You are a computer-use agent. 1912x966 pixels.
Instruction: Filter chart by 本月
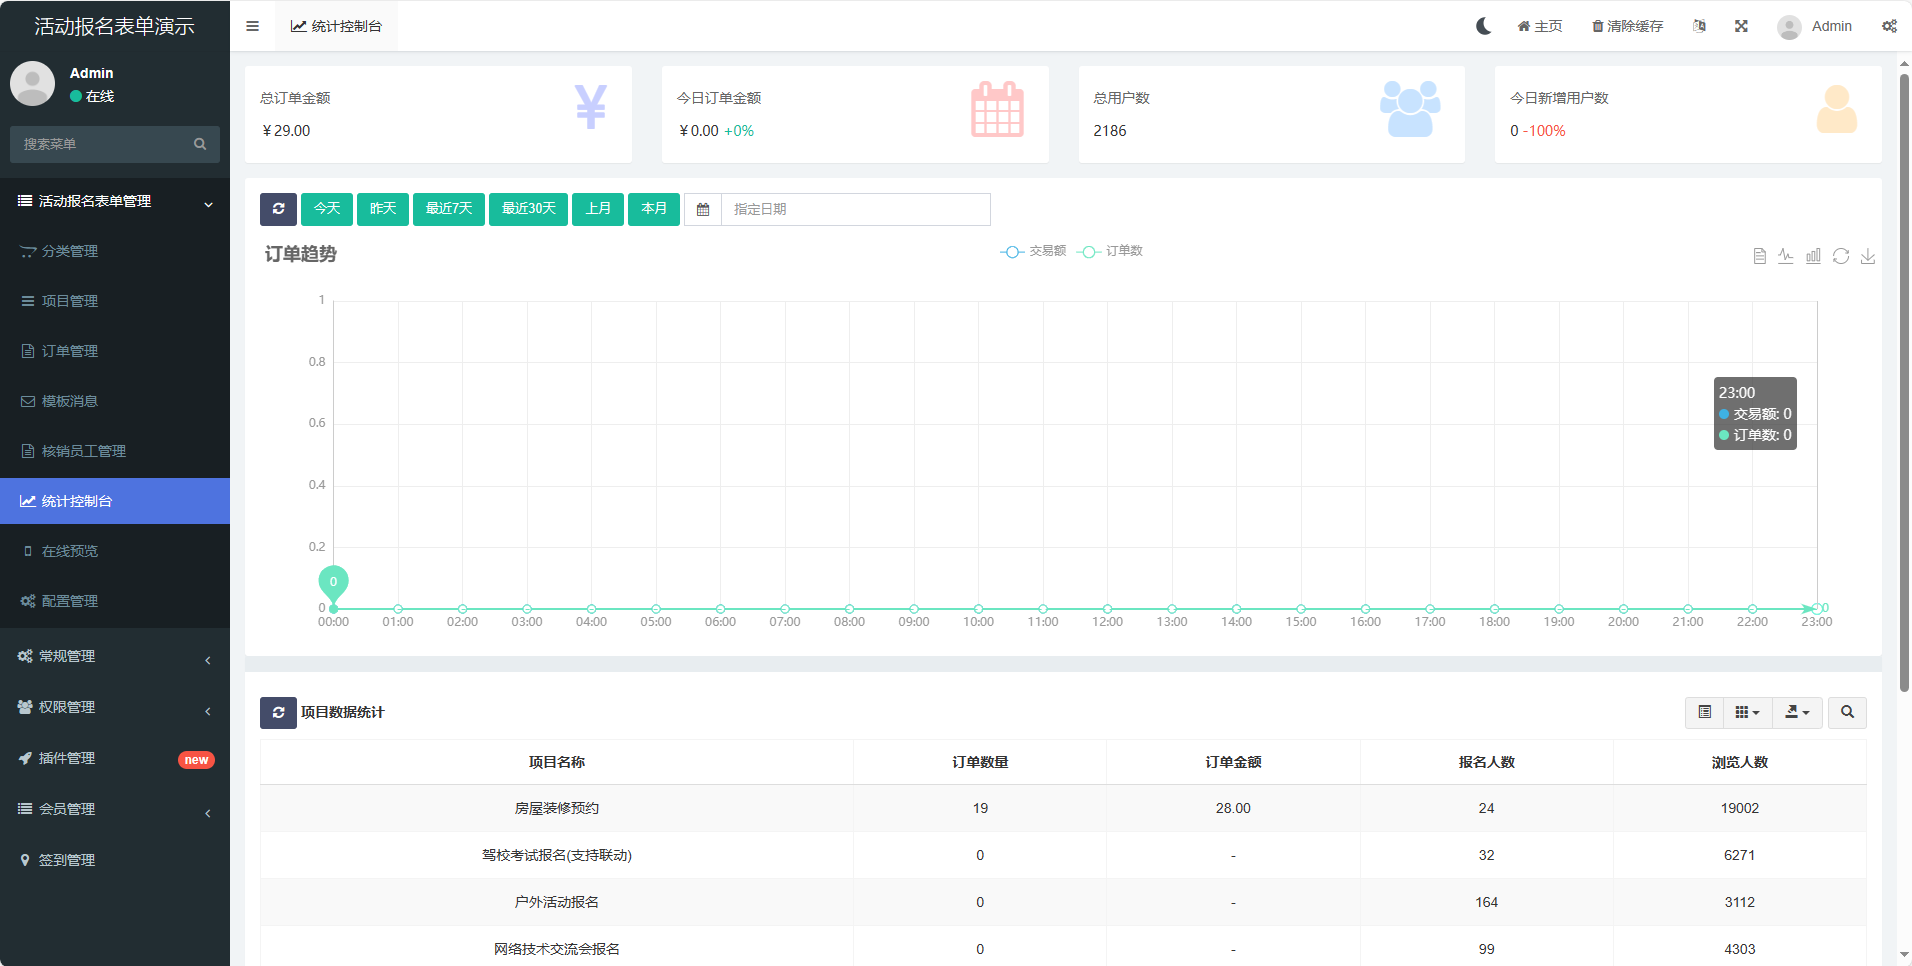654,209
